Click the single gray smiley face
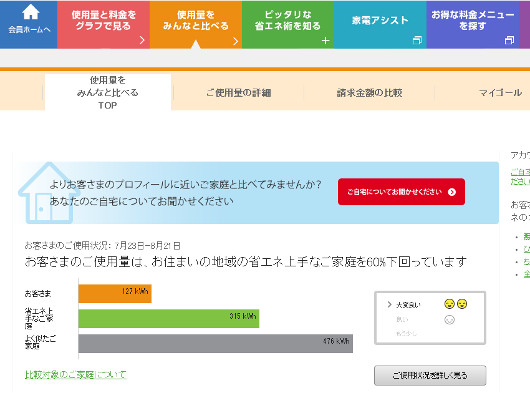The image size is (530, 393). pyautogui.click(x=449, y=319)
